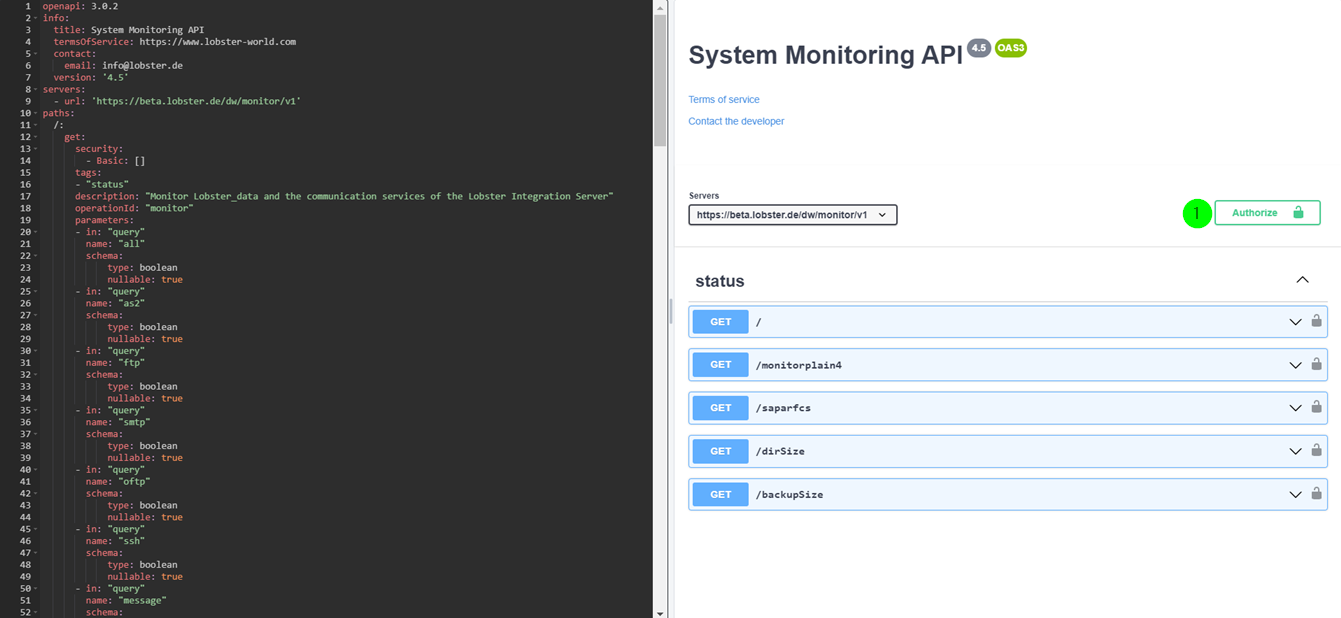Fold the security block at line 13
This screenshot has height=618, width=1341.
pos(36,149)
